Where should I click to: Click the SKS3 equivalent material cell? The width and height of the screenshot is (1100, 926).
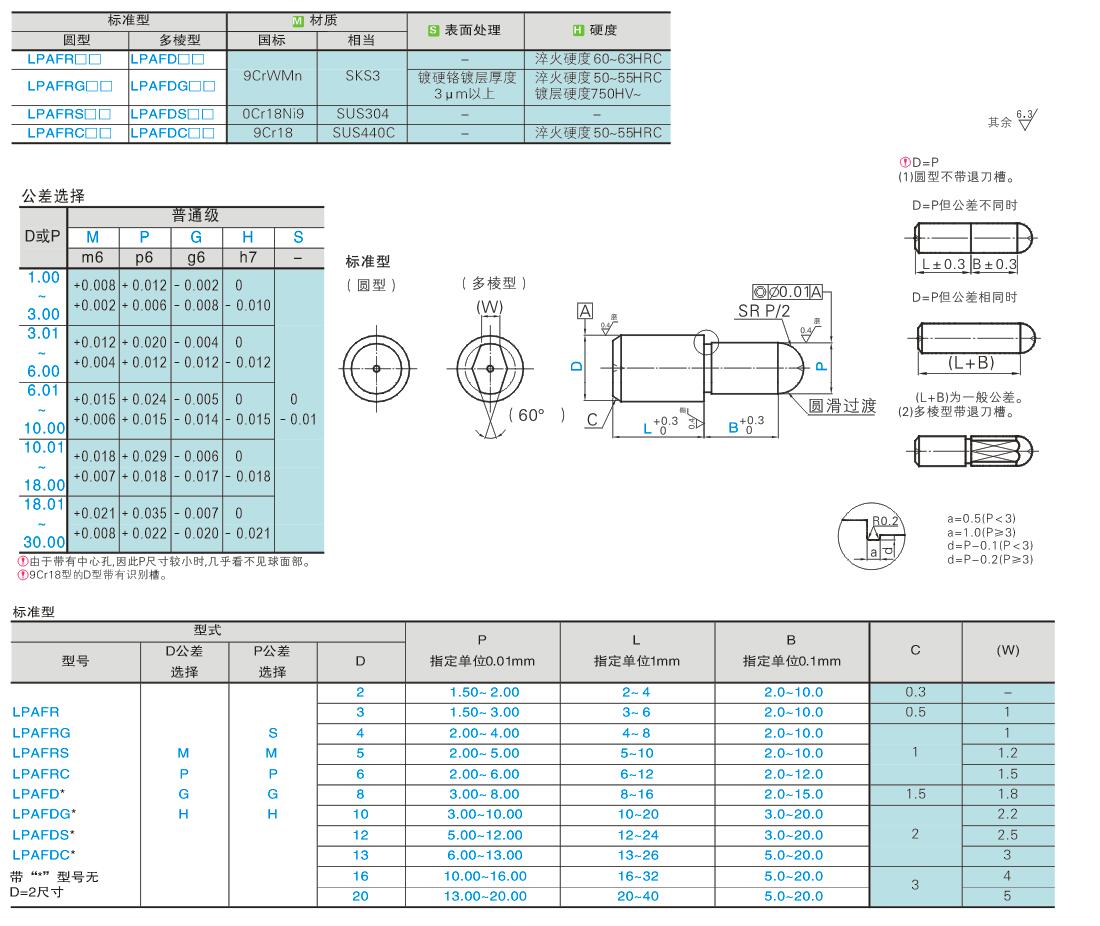(362, 76)
